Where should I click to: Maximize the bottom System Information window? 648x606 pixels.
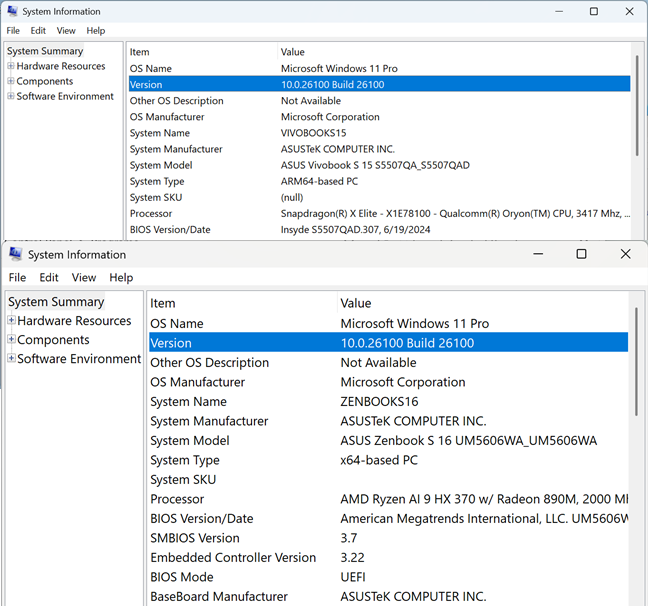pos(581,254)
